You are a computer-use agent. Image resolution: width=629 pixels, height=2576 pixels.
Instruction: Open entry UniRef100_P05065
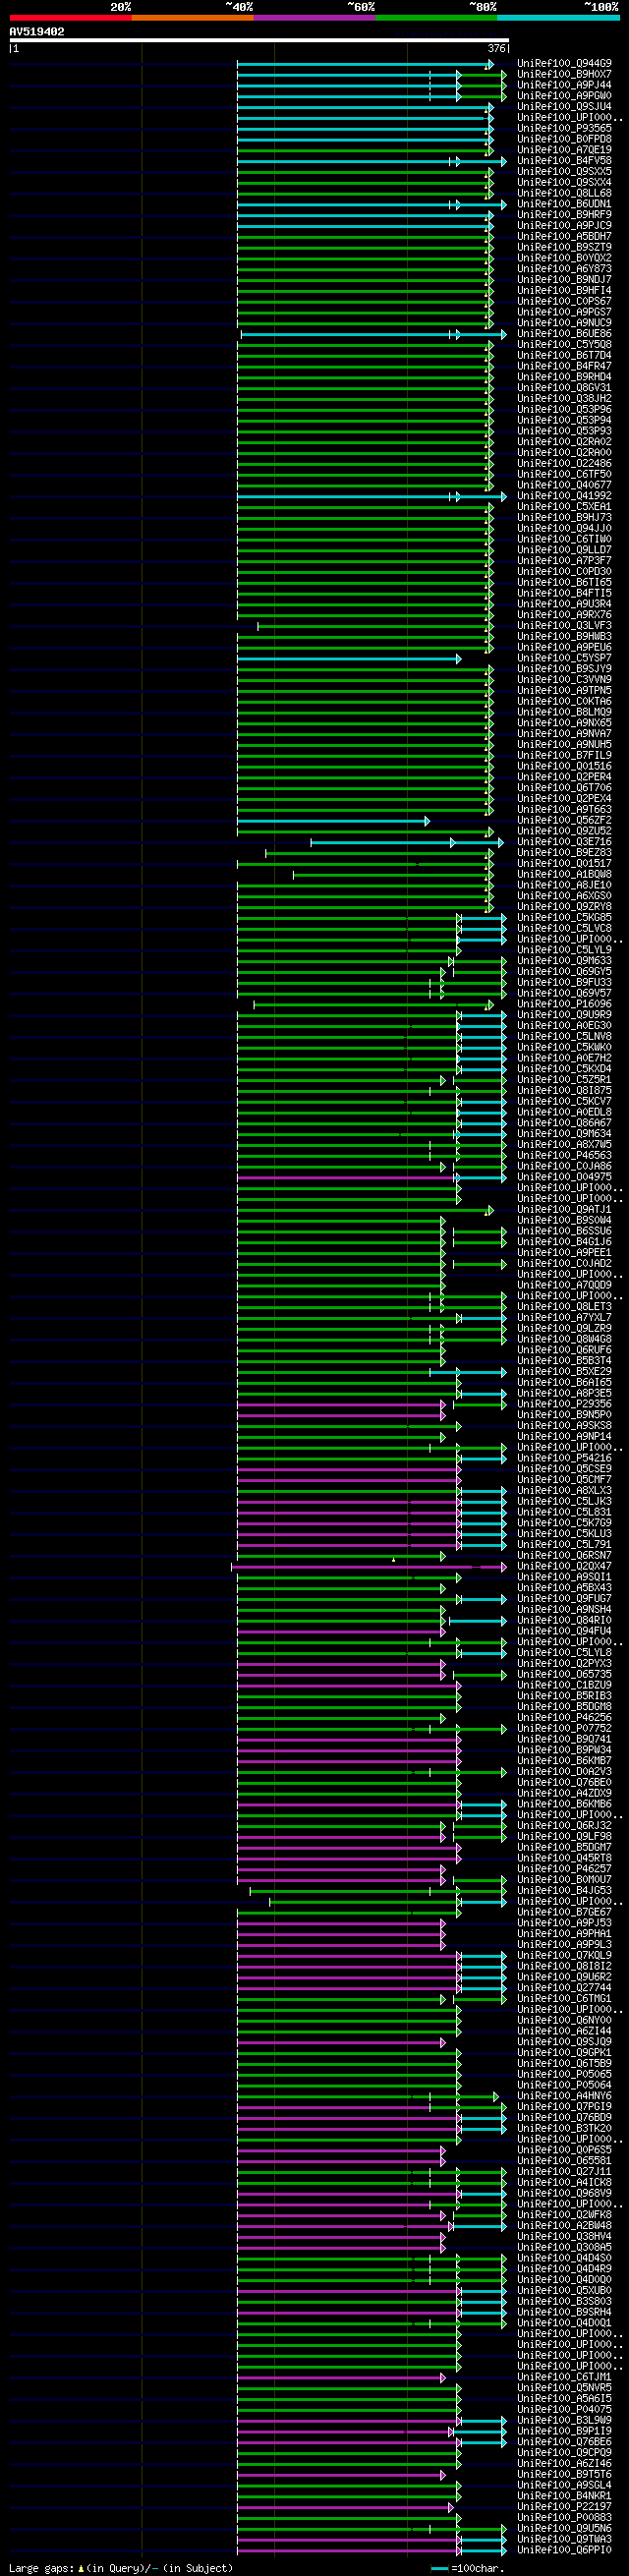pyautogui.click(x=564, y=2074)
